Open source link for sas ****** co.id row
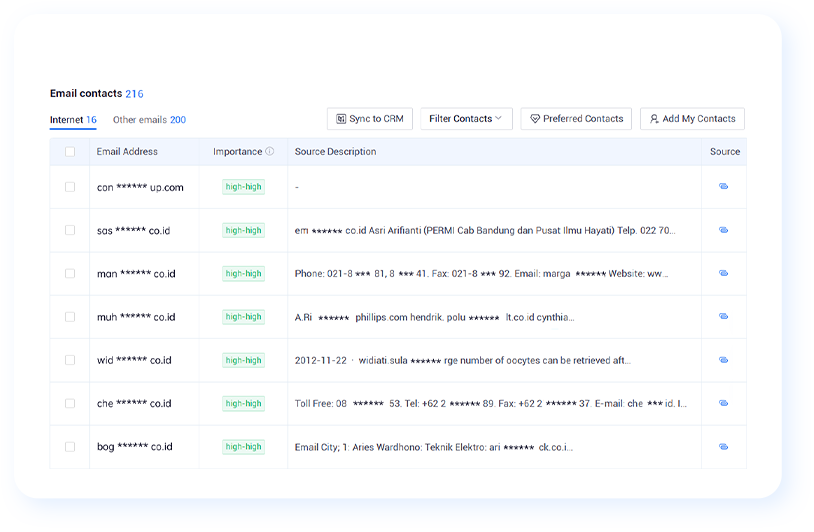Image resolution: width=814 pixels, height=532 pixels. 723,230
